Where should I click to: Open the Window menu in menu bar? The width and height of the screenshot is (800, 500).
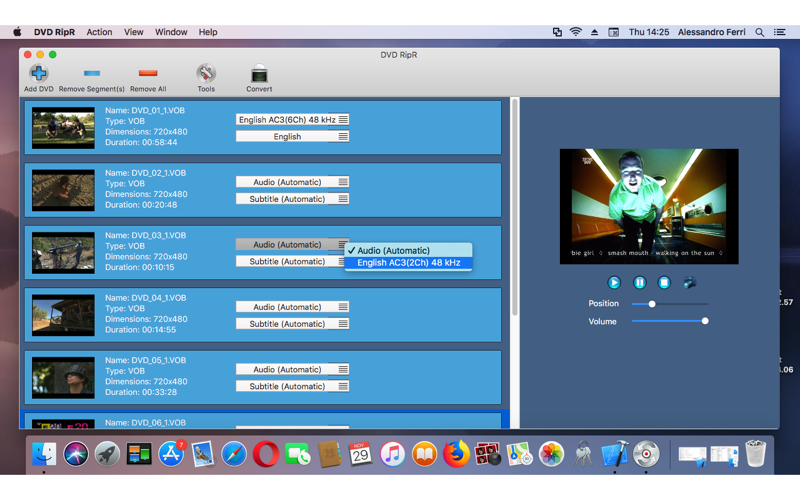point(171,32)
